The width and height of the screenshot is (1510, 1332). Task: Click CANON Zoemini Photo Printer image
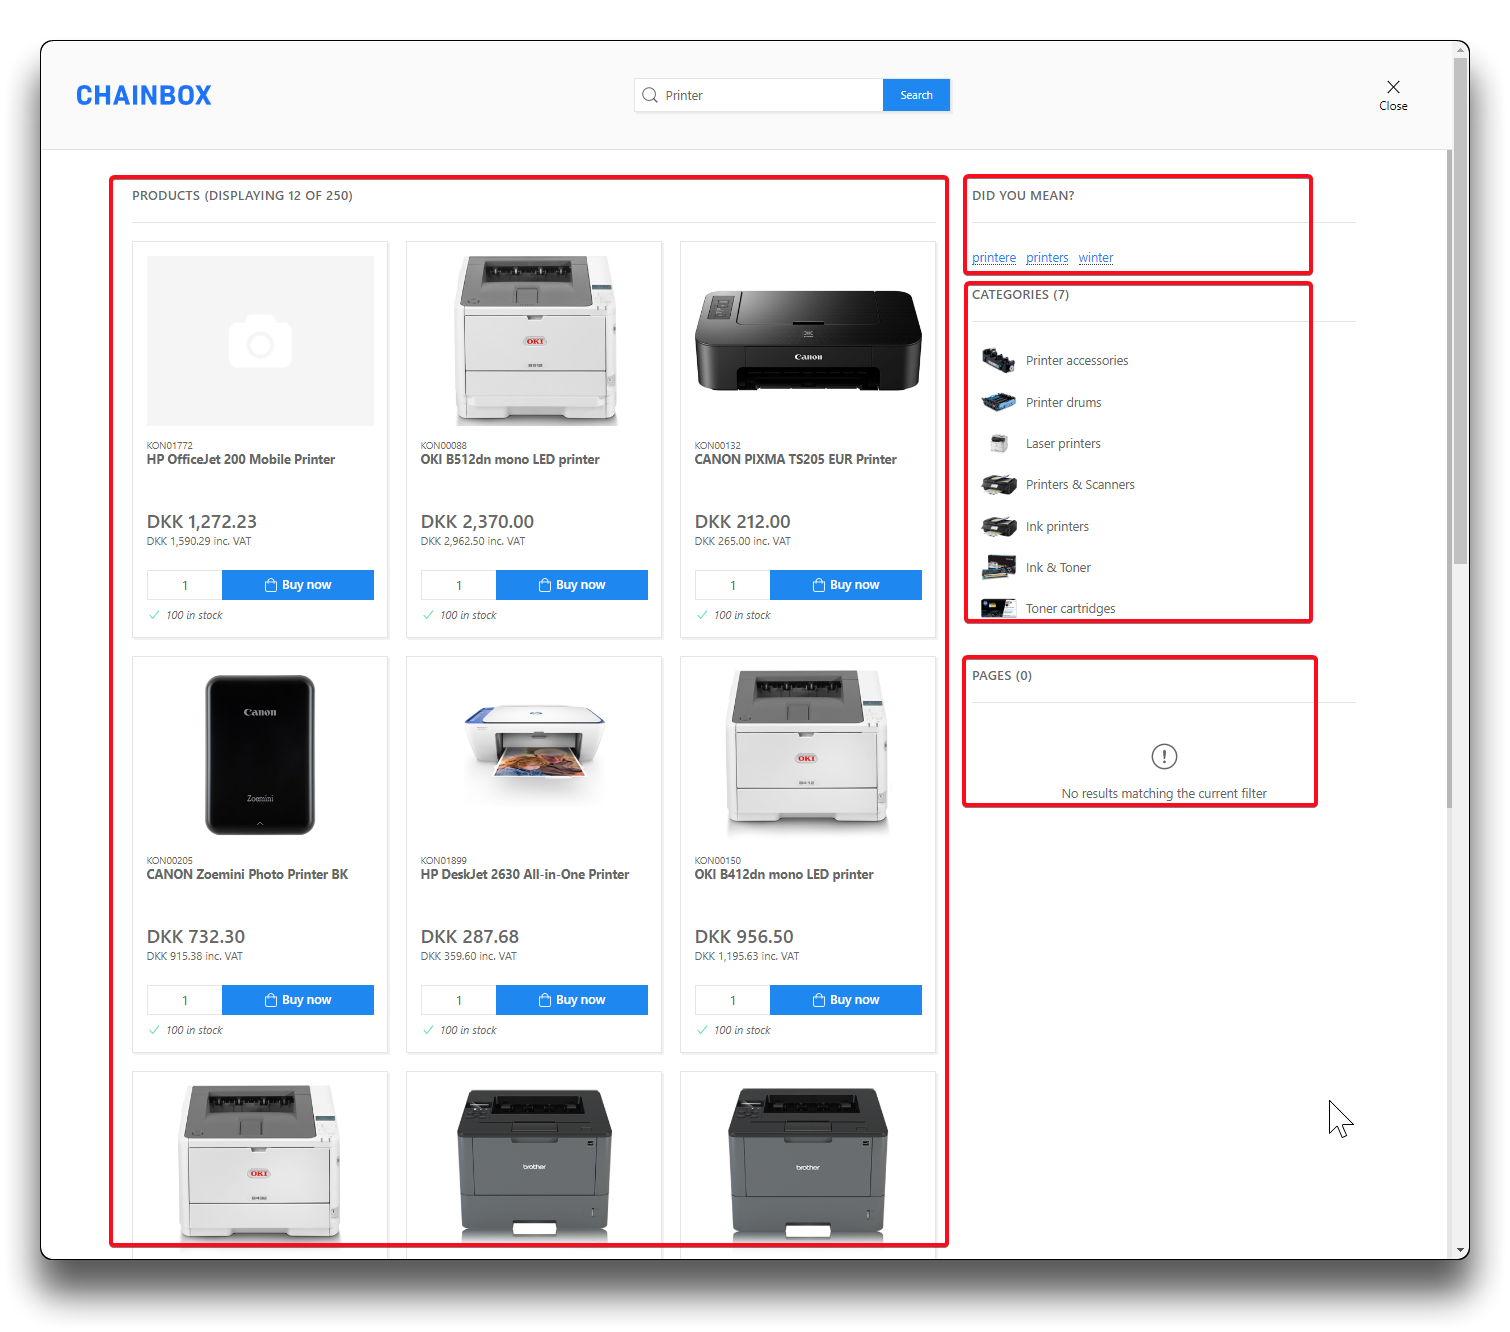pos(260,755)
